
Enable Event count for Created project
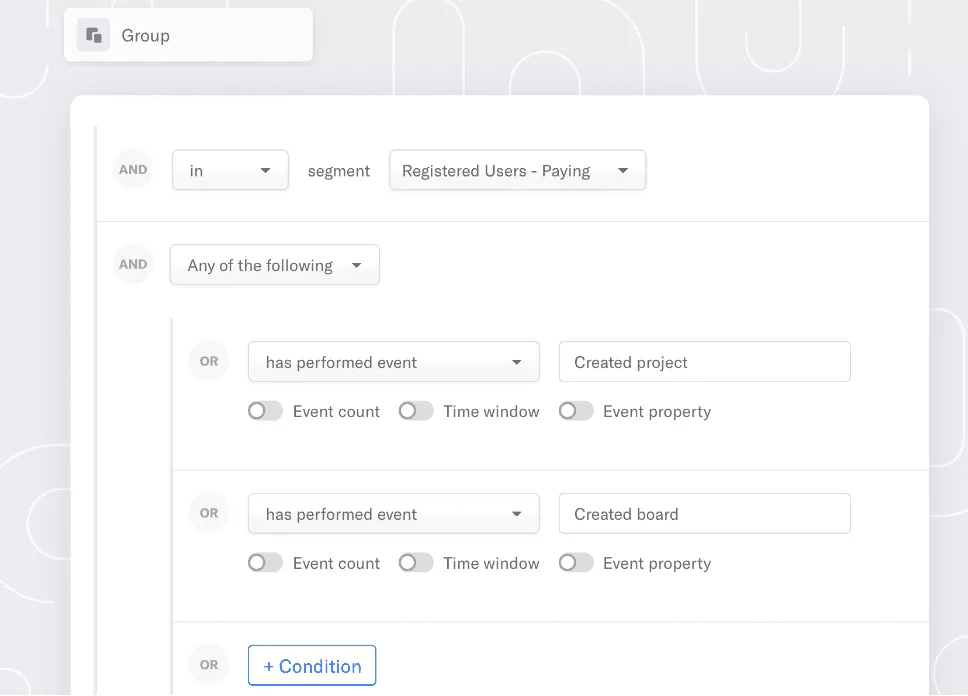pyautogui.click(x=265, y=411)
